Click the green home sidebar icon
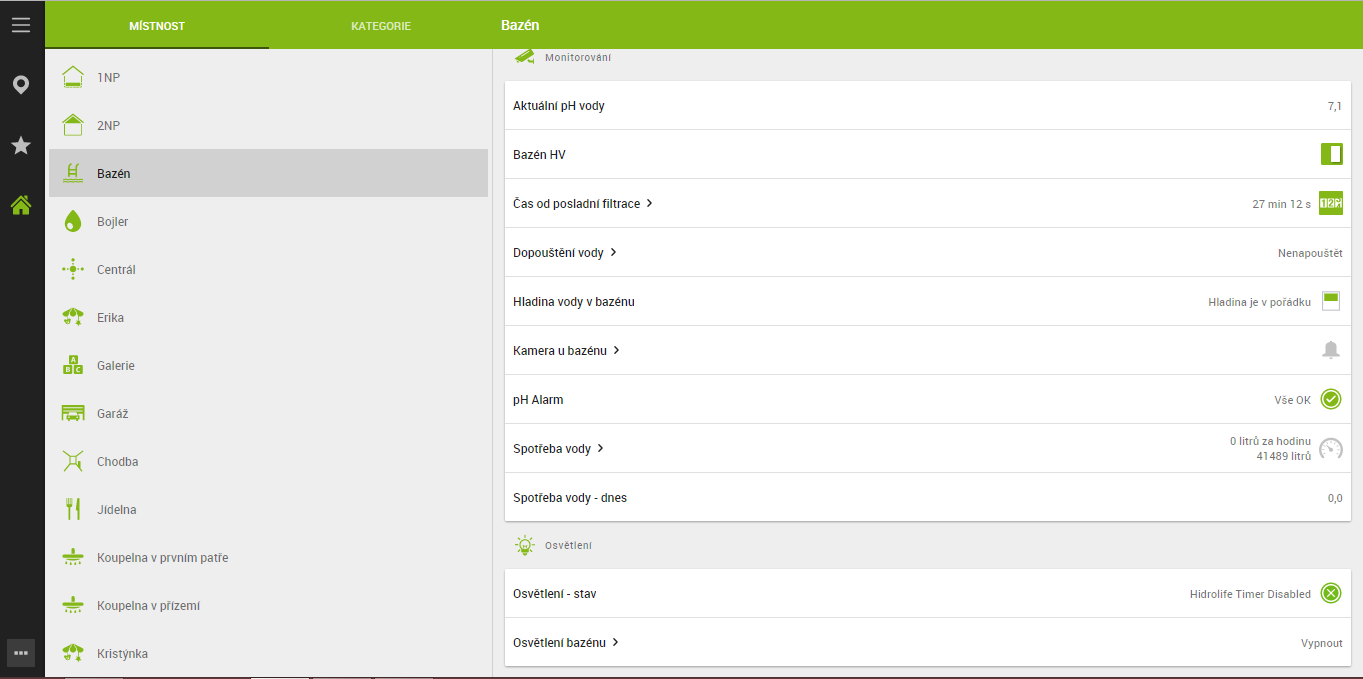This screenshot has height=679, width=1363. pos(21,206)
